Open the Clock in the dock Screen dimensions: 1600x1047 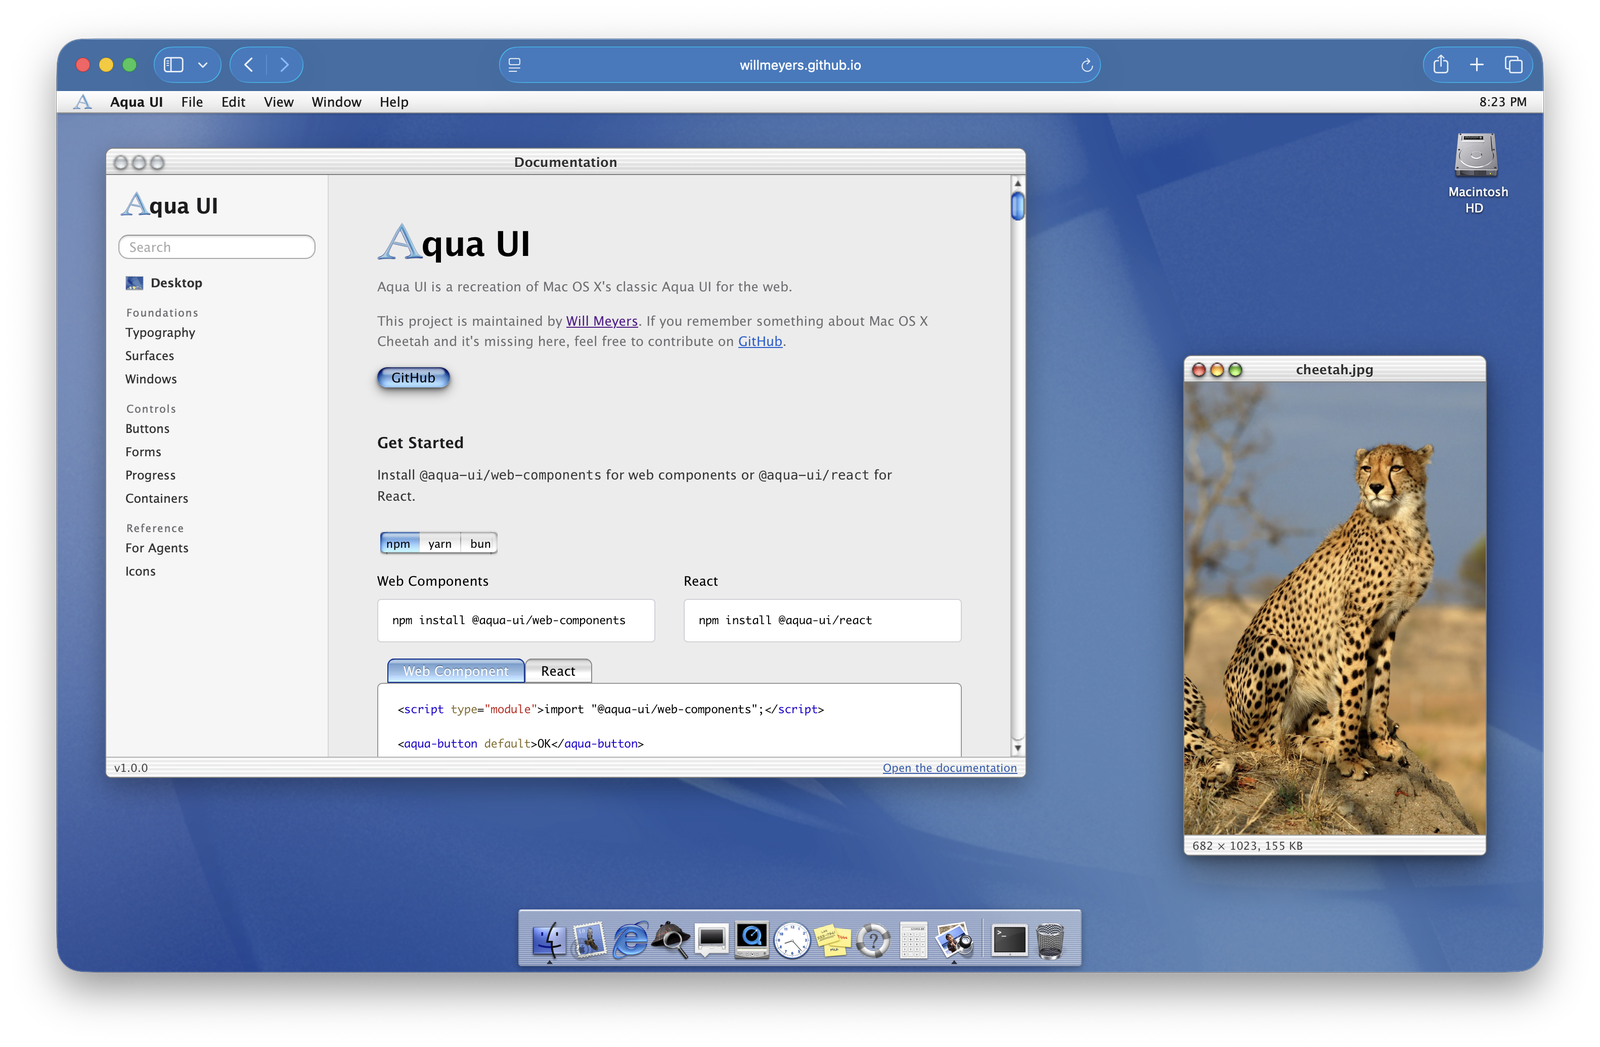point(792,940)
